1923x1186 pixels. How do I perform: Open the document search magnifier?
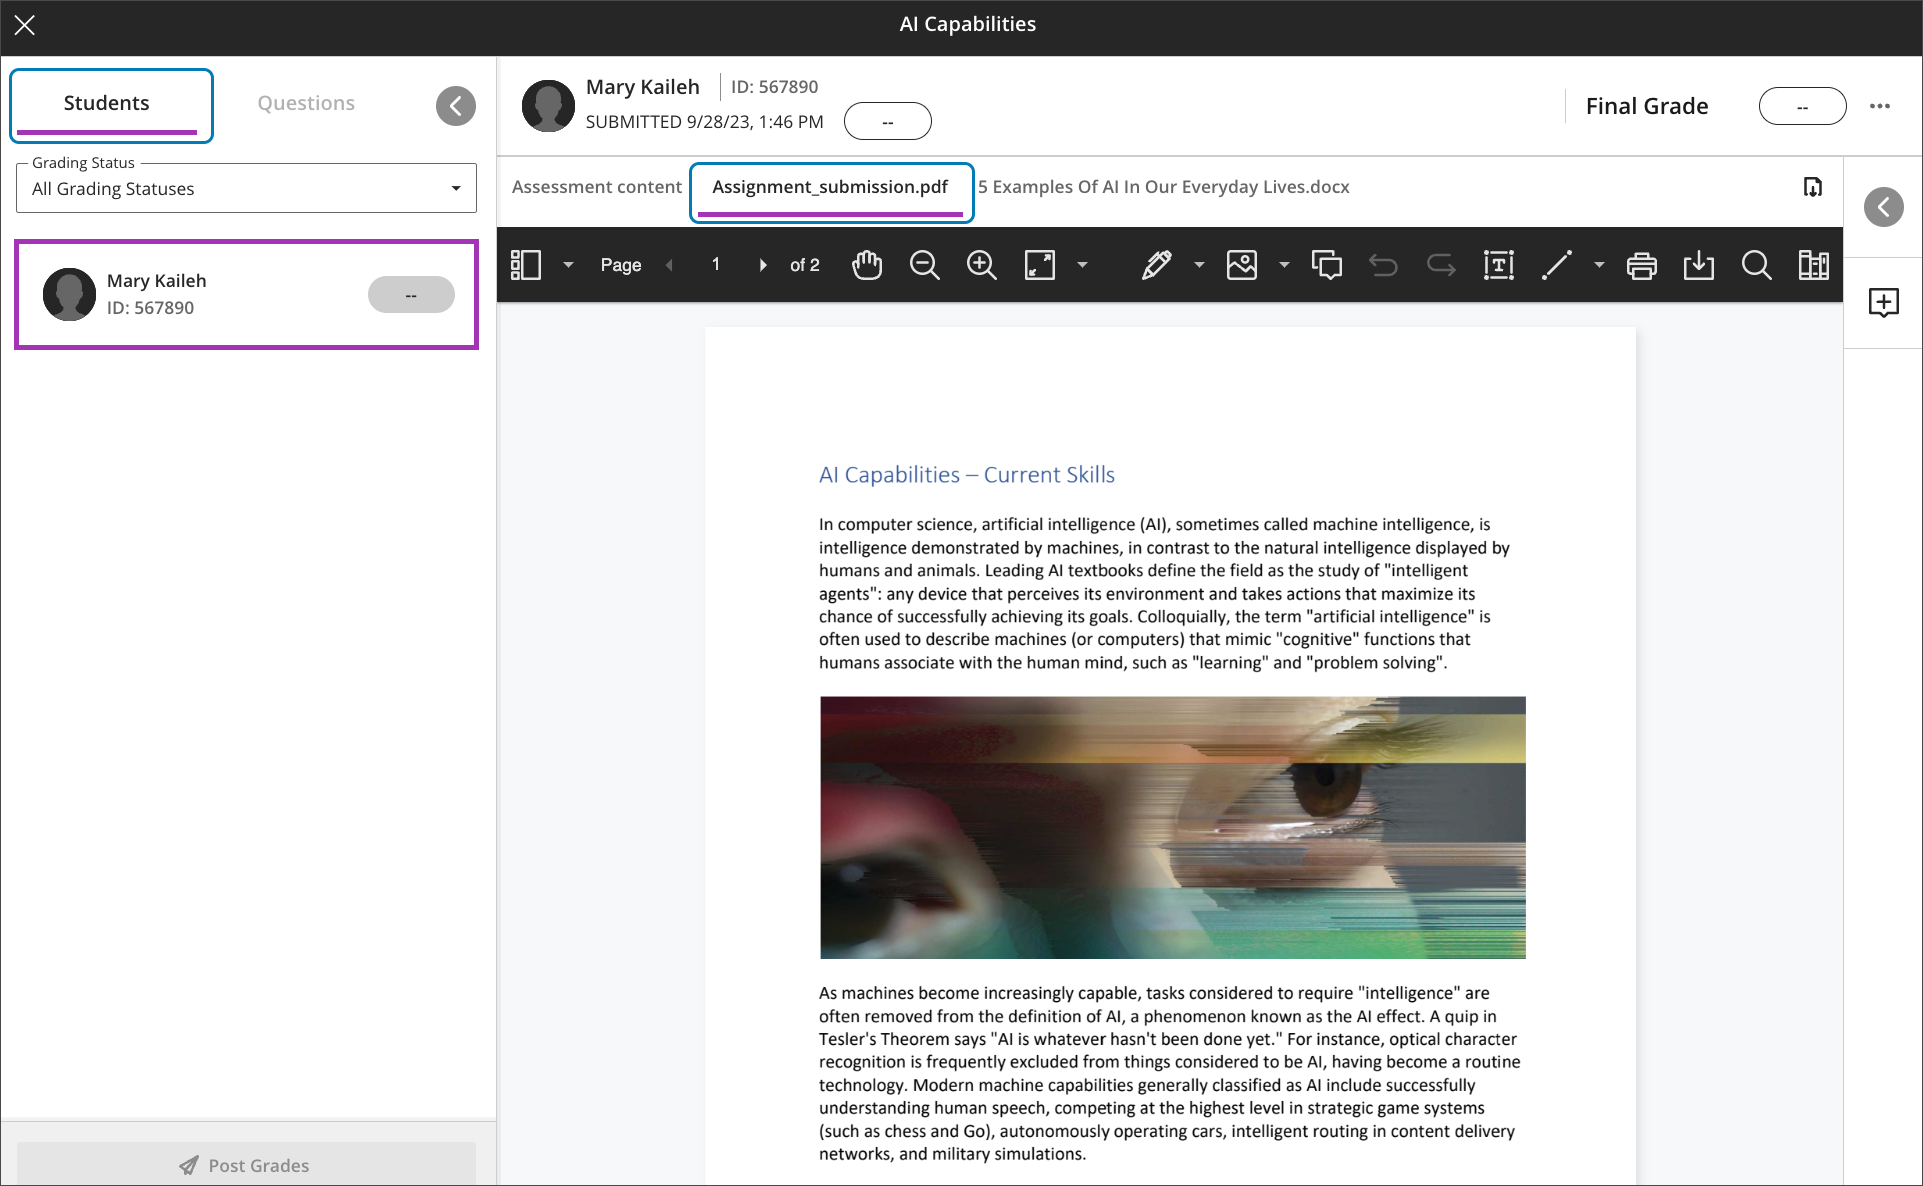[1756, 265]
